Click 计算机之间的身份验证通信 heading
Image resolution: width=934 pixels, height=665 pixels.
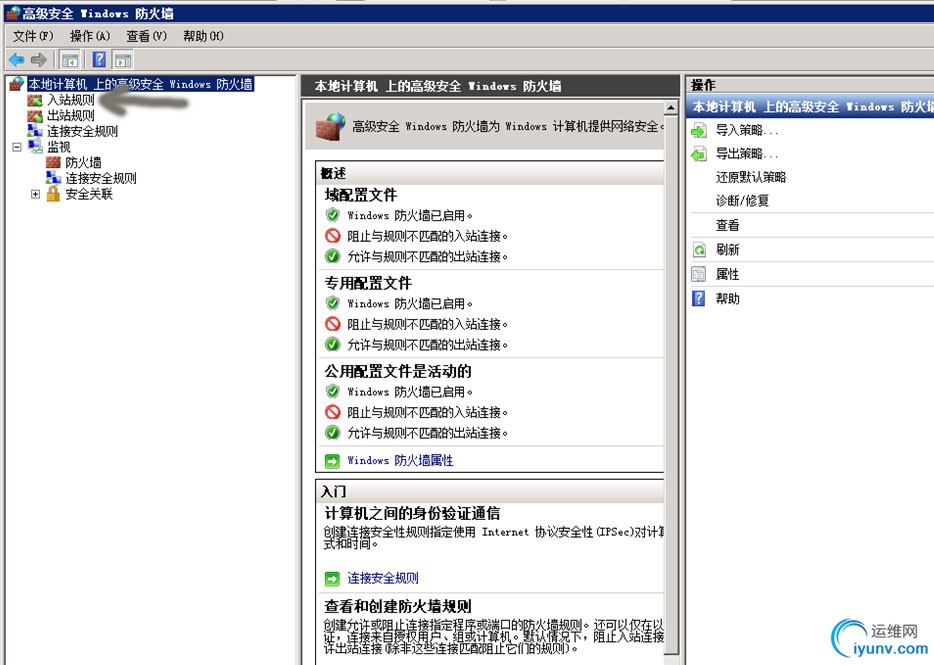[x=412, y=513]
